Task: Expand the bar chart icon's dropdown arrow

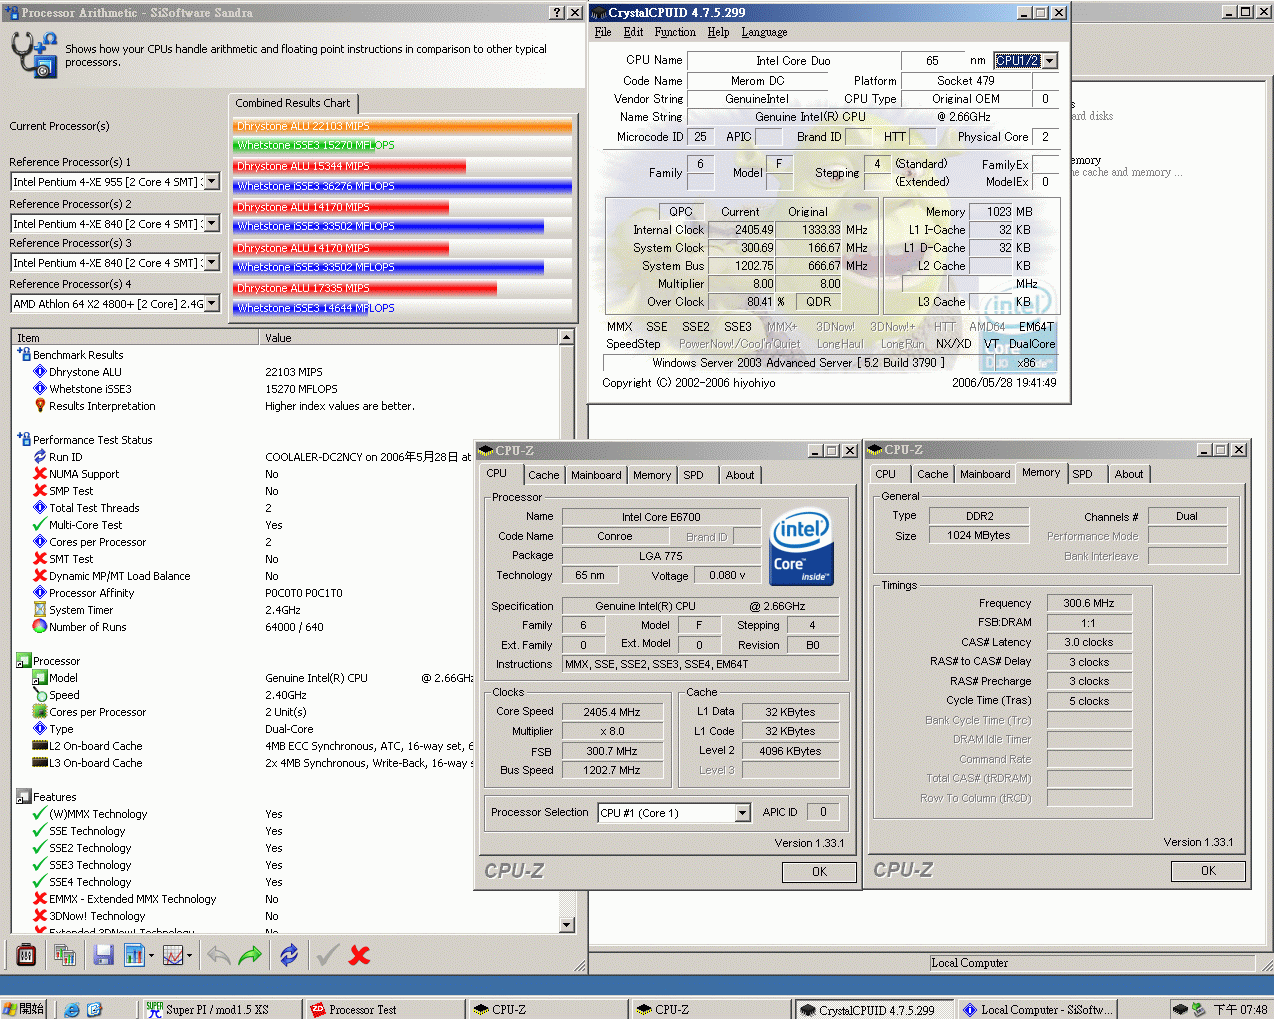Action: point(151,955)
